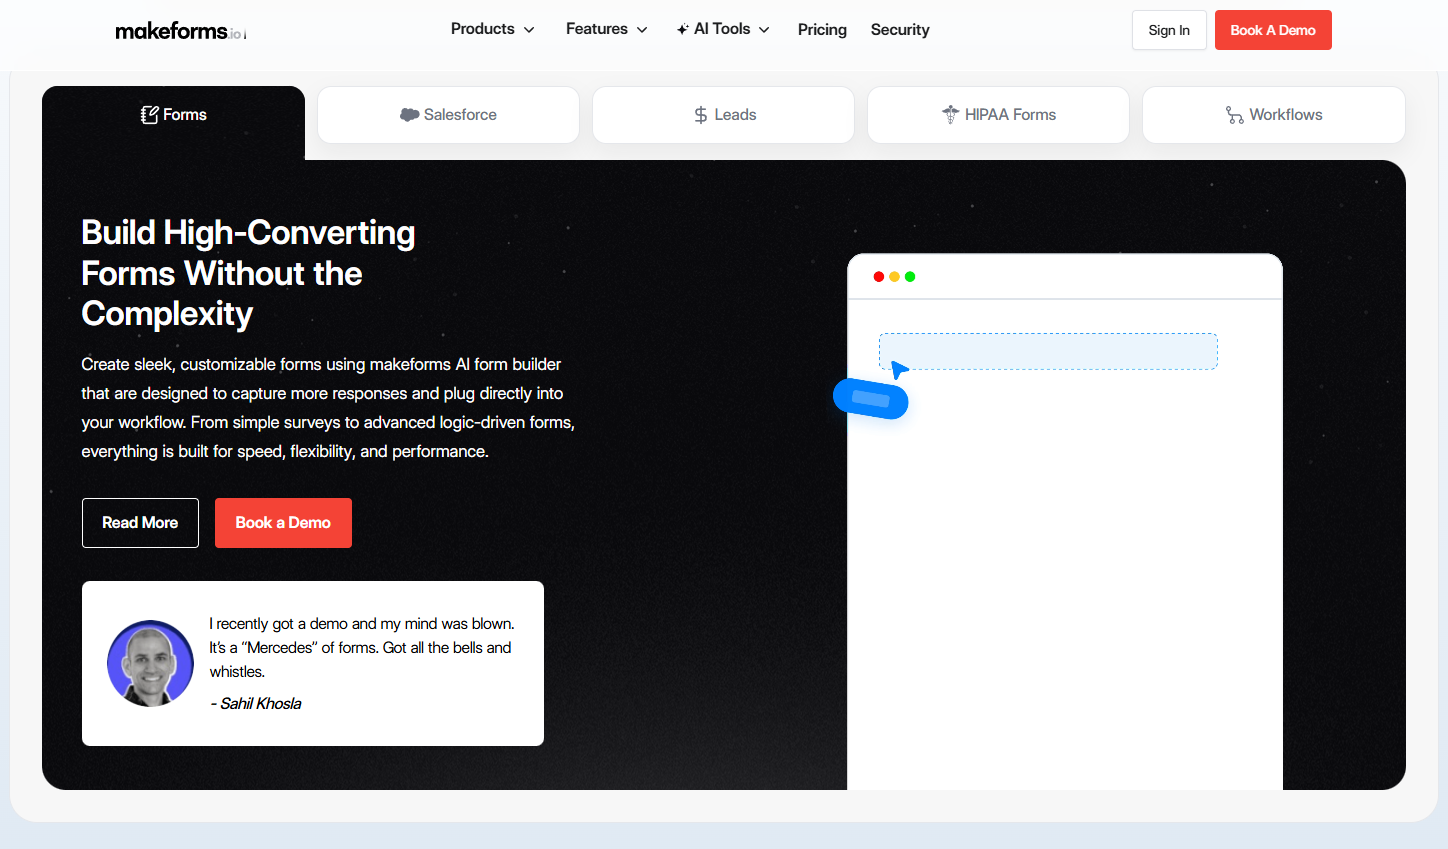Switch to the HIPAA Forms tab
Viewport: 1448px width, 849px height.
[998, 115]
